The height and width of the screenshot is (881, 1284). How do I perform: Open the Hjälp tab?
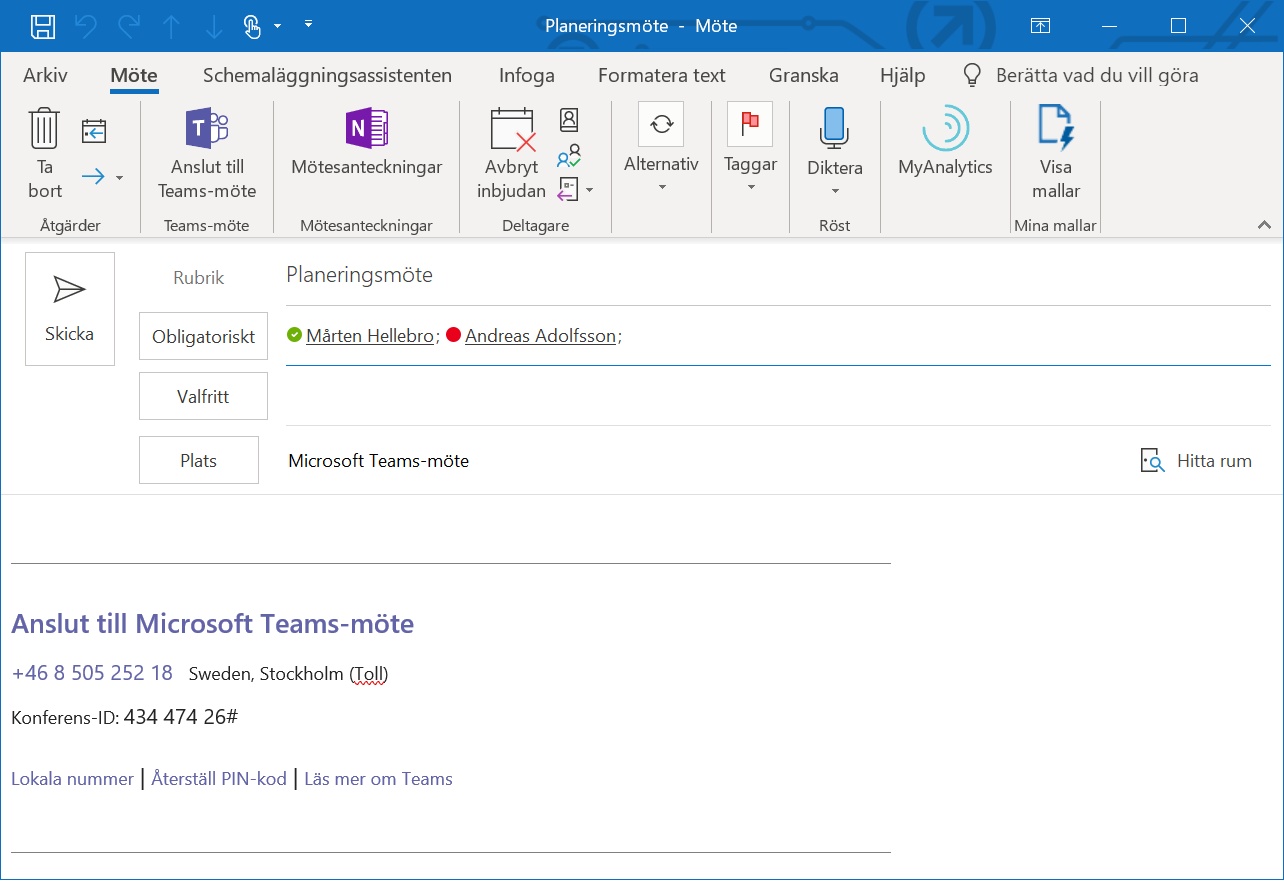[x=903, y=75]
